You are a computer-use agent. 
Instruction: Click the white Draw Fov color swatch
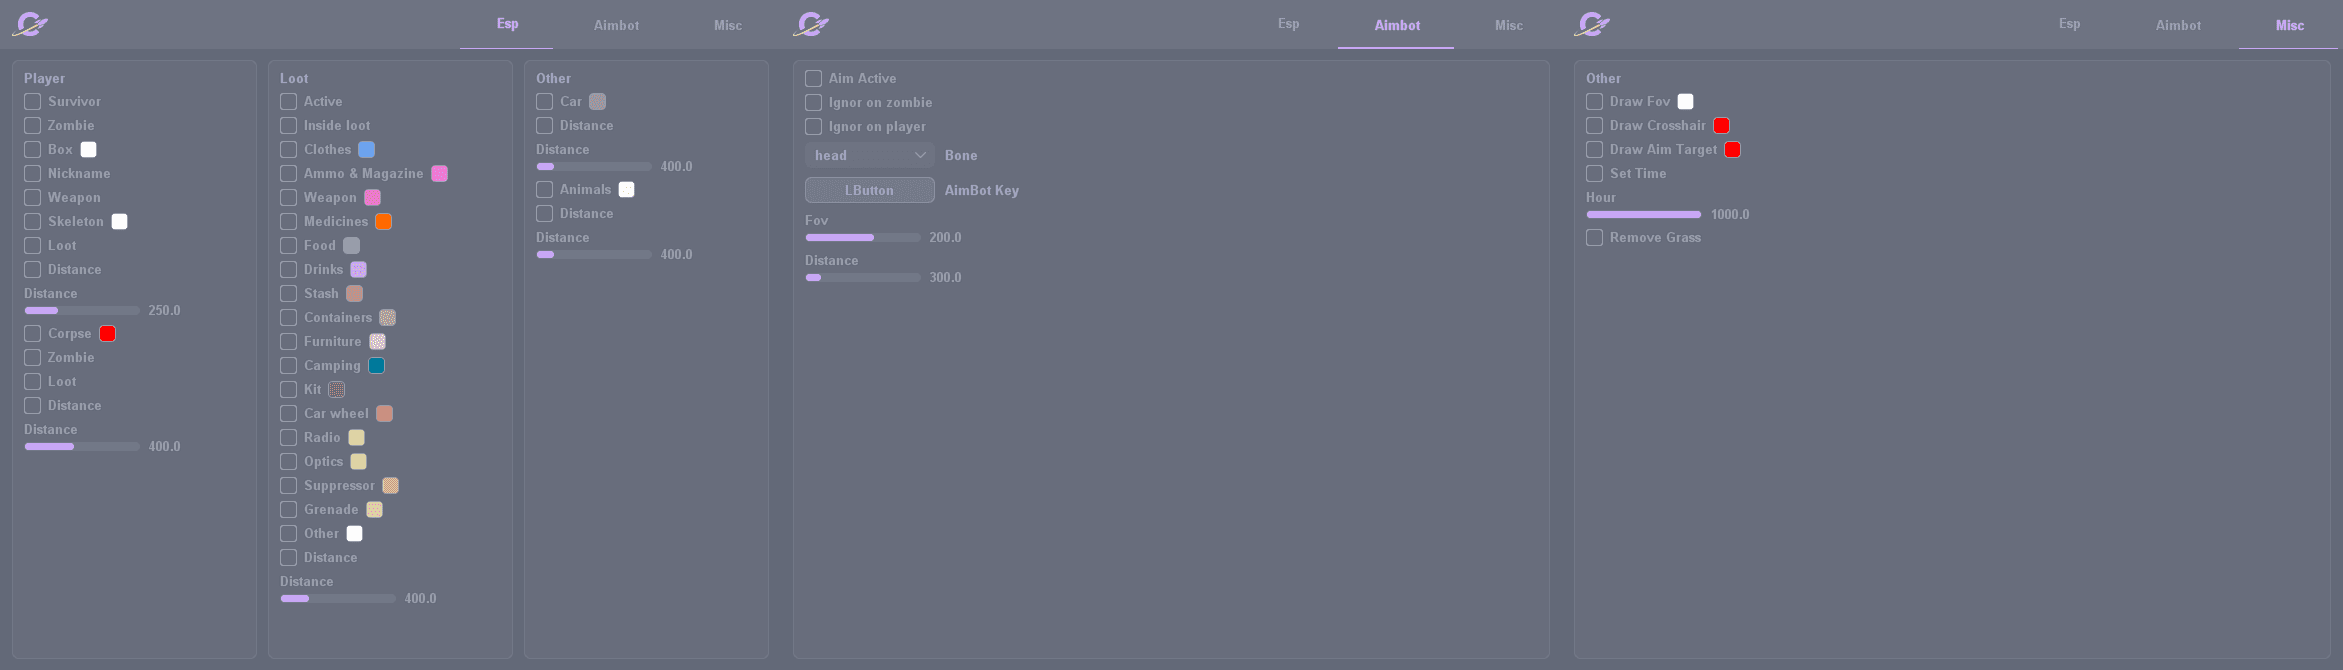click(x=1686, y=102)
